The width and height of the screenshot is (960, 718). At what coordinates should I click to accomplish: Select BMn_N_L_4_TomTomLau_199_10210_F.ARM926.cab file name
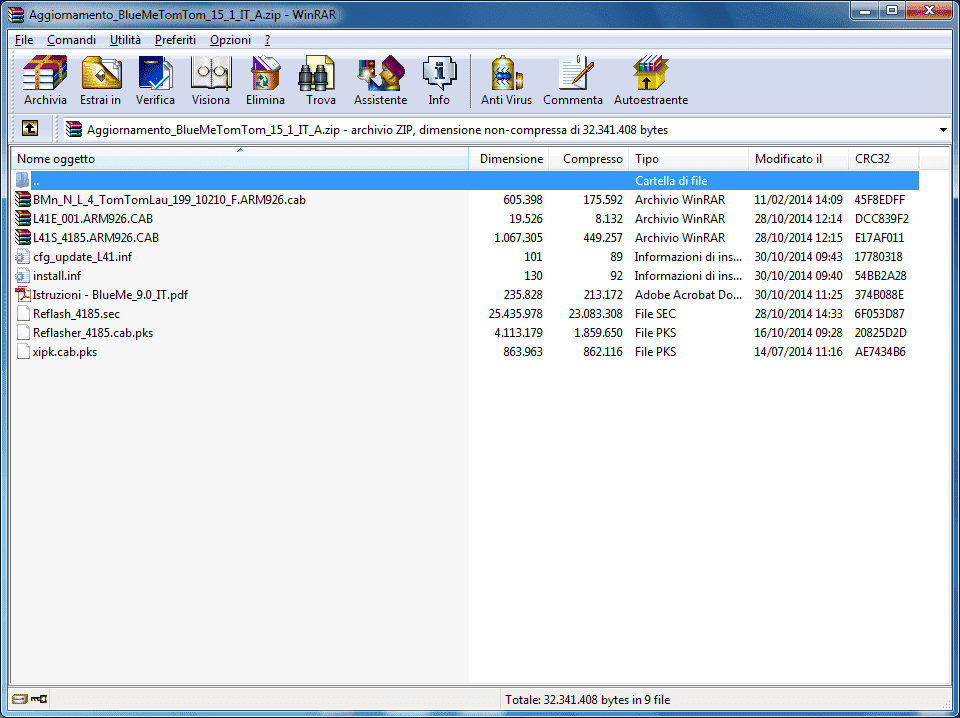[x=170, y=200]
